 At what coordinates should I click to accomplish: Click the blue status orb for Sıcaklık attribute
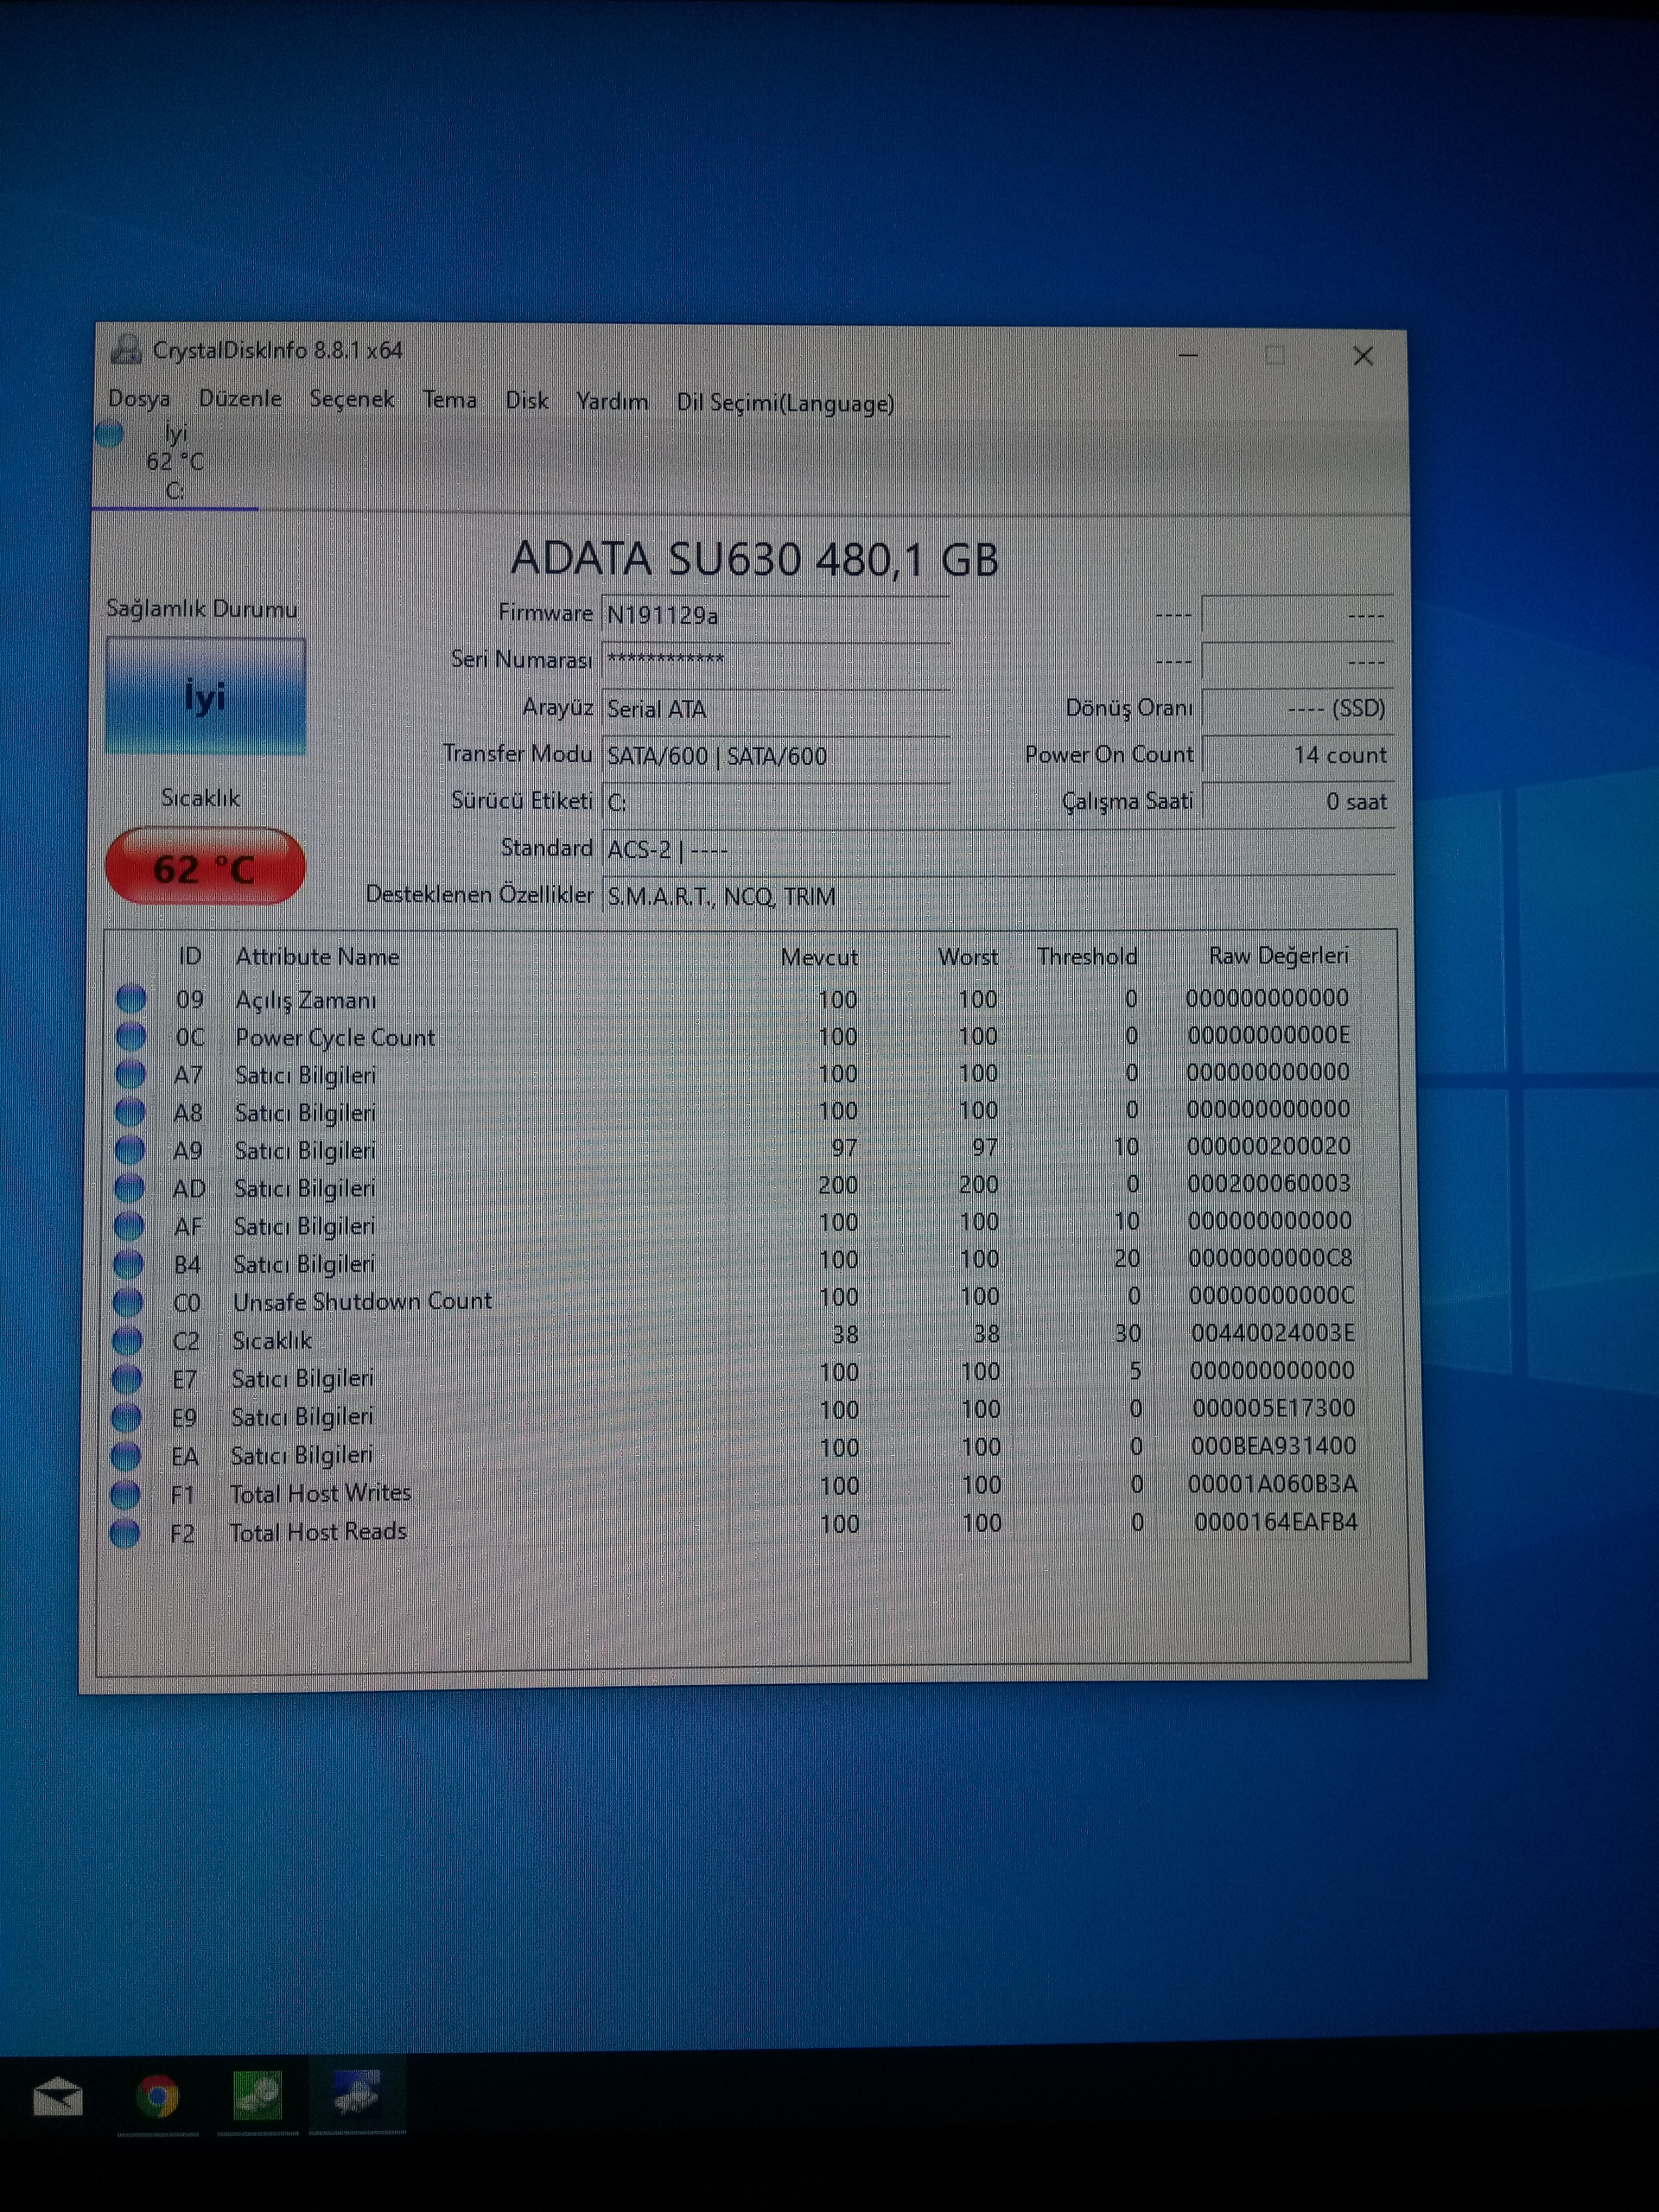[x=127, y=1340]
